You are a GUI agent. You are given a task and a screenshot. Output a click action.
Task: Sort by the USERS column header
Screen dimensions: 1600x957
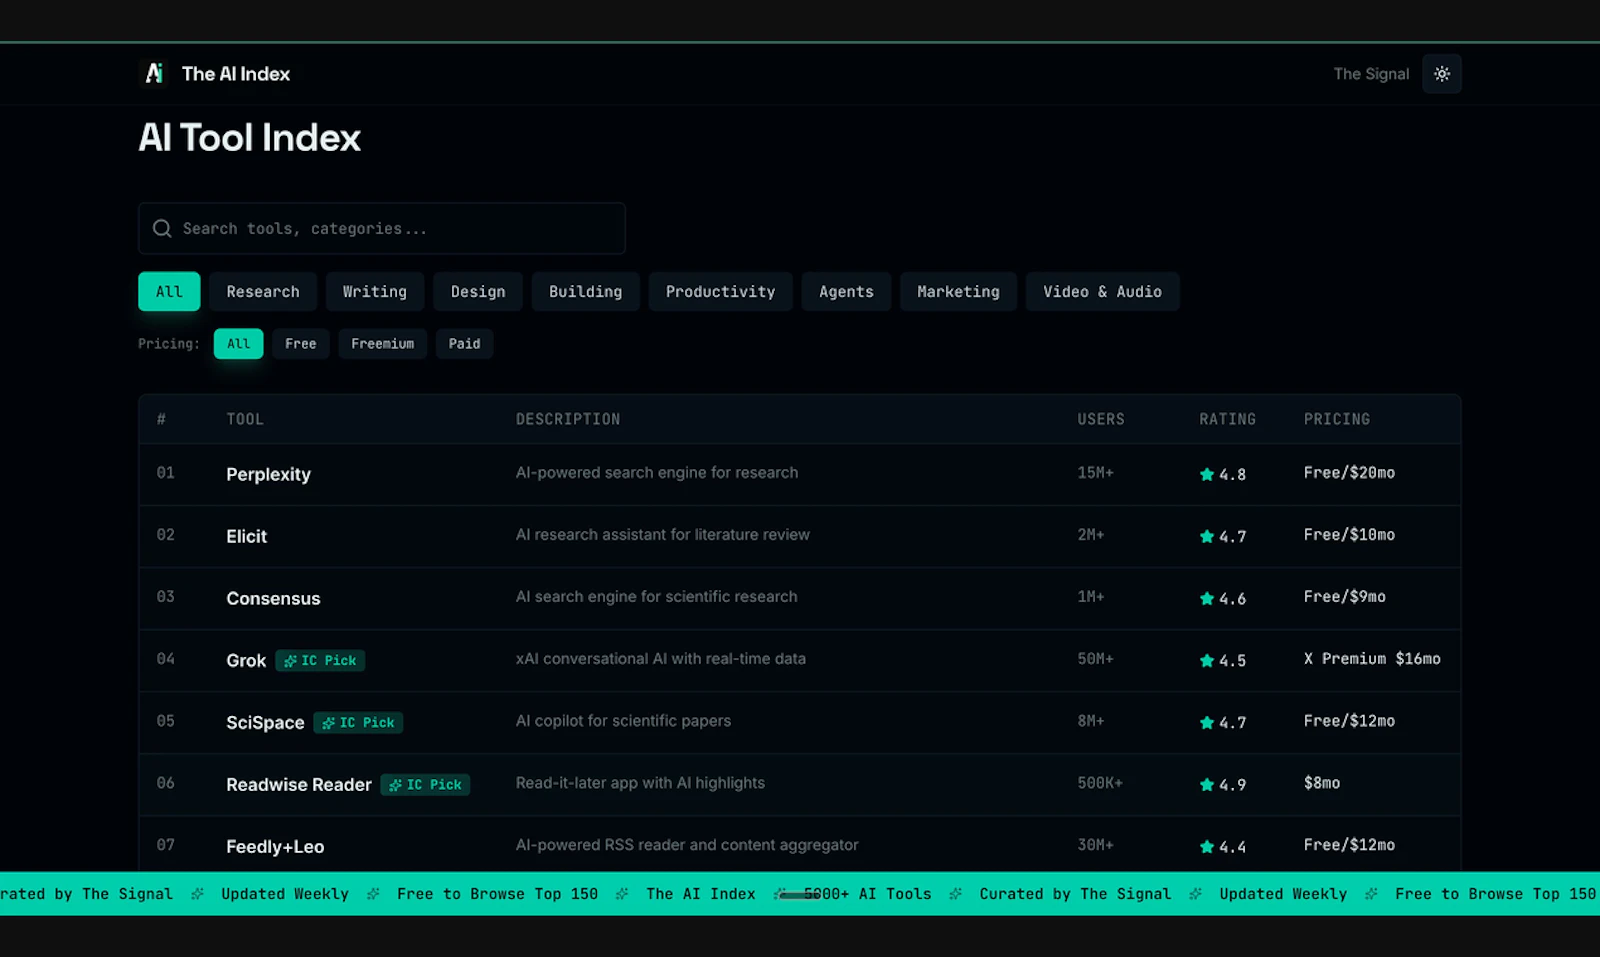point(1101,419)
